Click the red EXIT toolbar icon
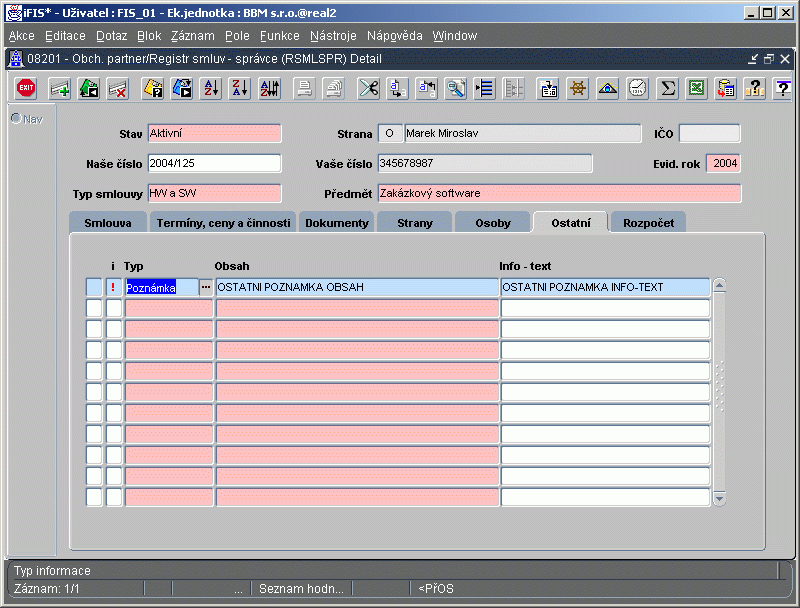 pos(27,89)
